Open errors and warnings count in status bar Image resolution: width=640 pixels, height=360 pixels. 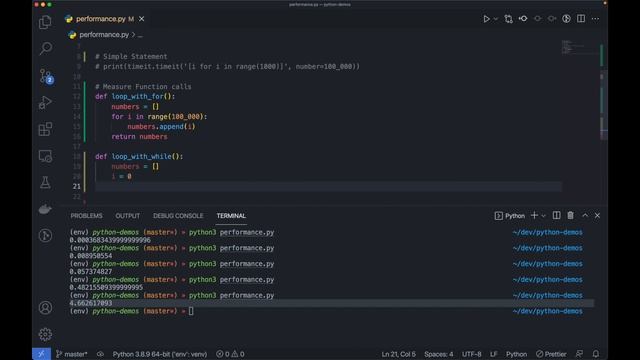click(x=230, y=354)
